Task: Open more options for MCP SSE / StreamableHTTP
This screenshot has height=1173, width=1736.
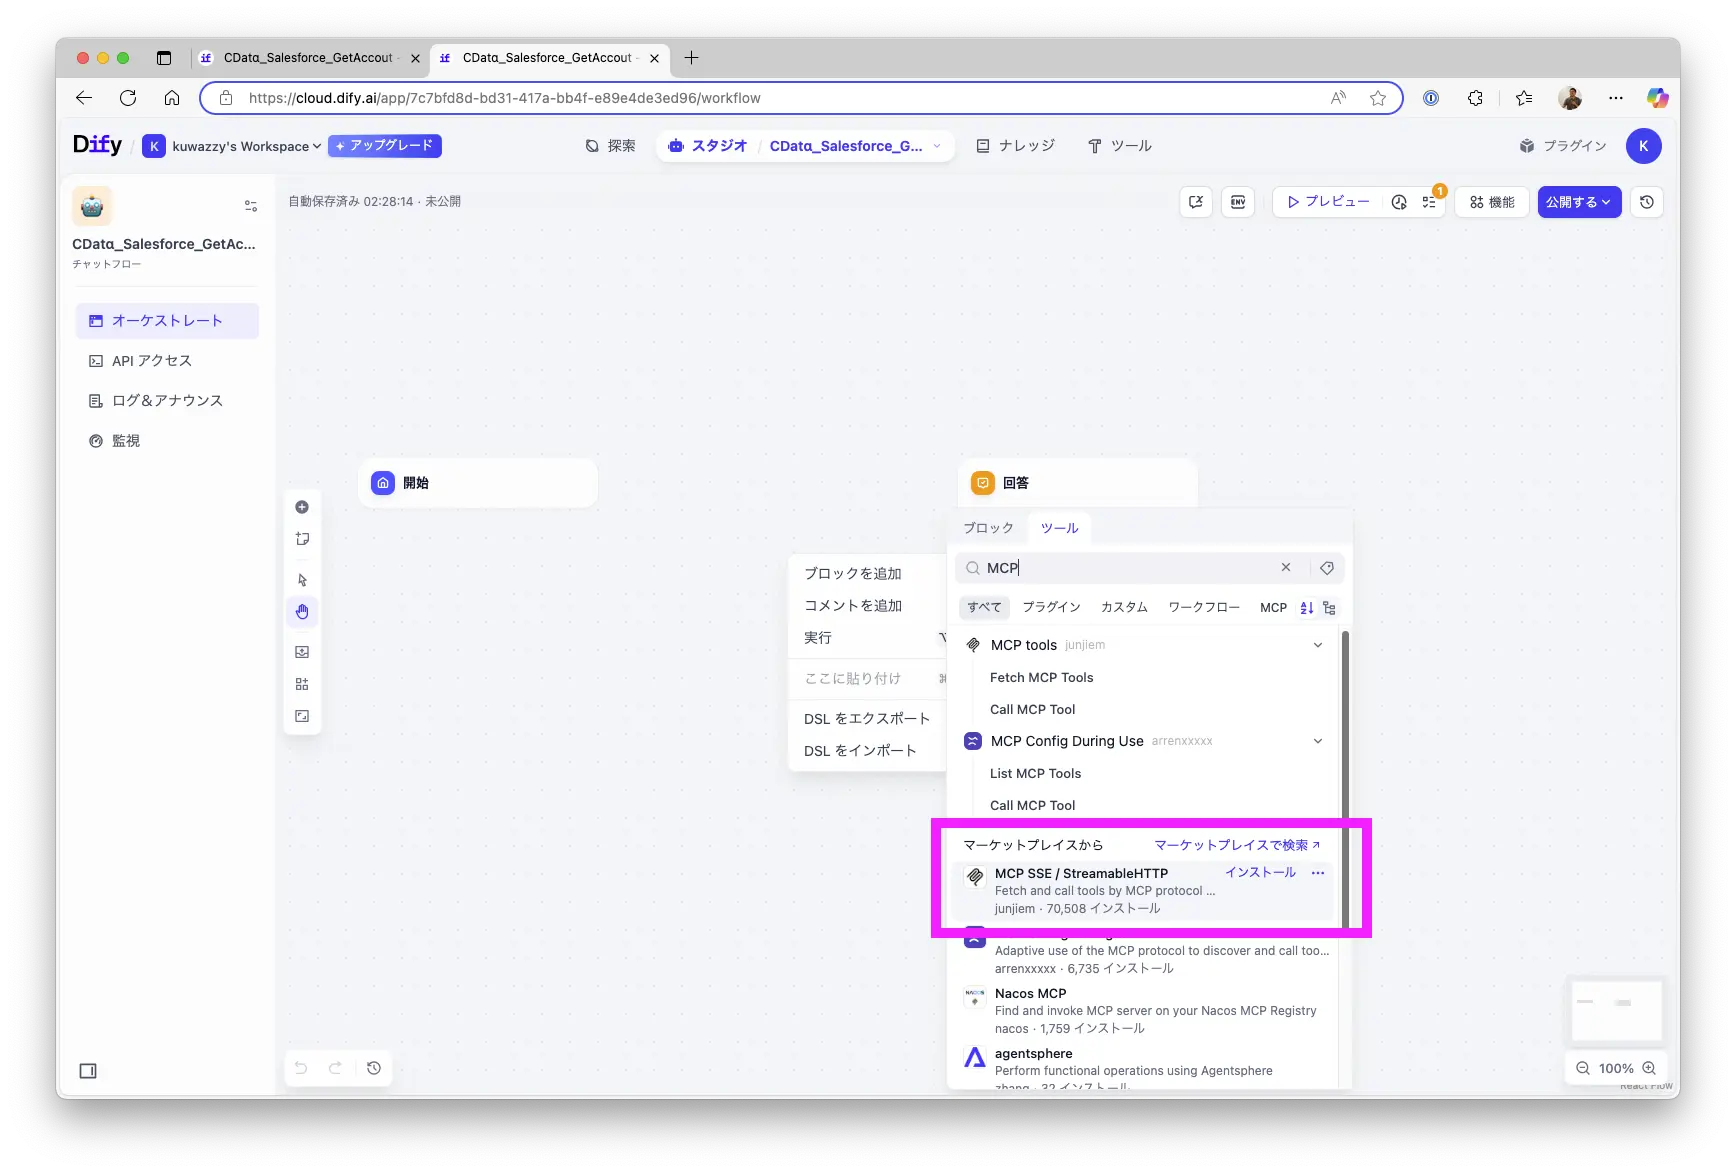Action: (1318, 873)
